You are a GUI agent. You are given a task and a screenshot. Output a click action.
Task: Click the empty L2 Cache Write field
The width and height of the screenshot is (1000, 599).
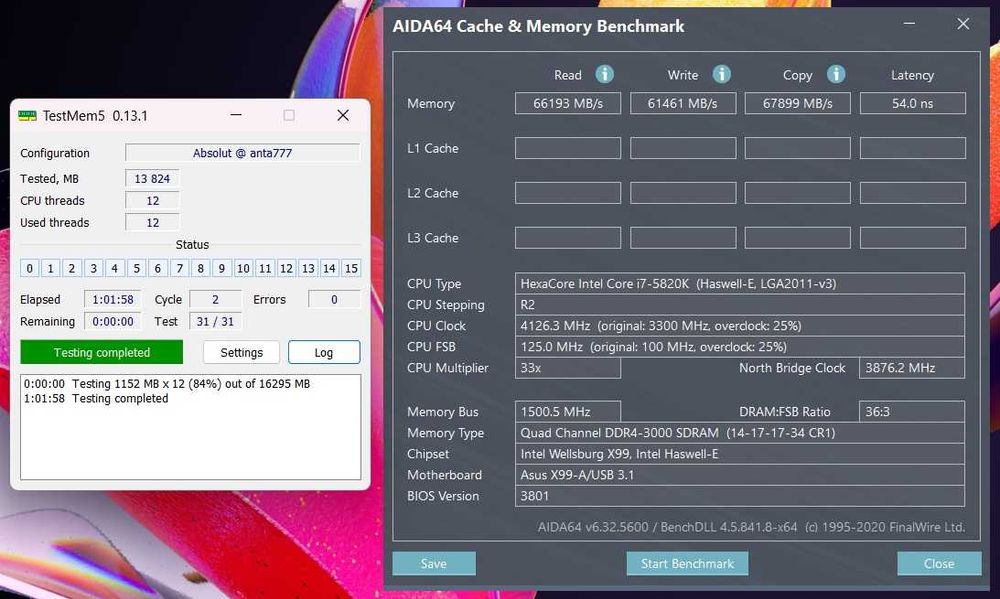click(683, 193)
